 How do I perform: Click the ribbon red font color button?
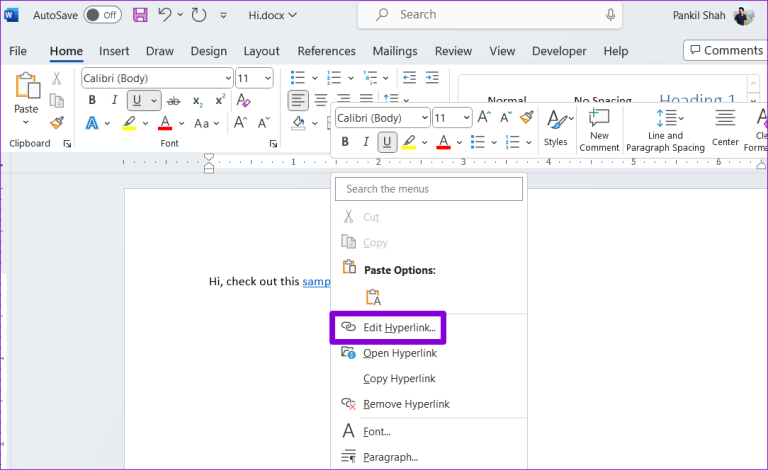[166, 123]
